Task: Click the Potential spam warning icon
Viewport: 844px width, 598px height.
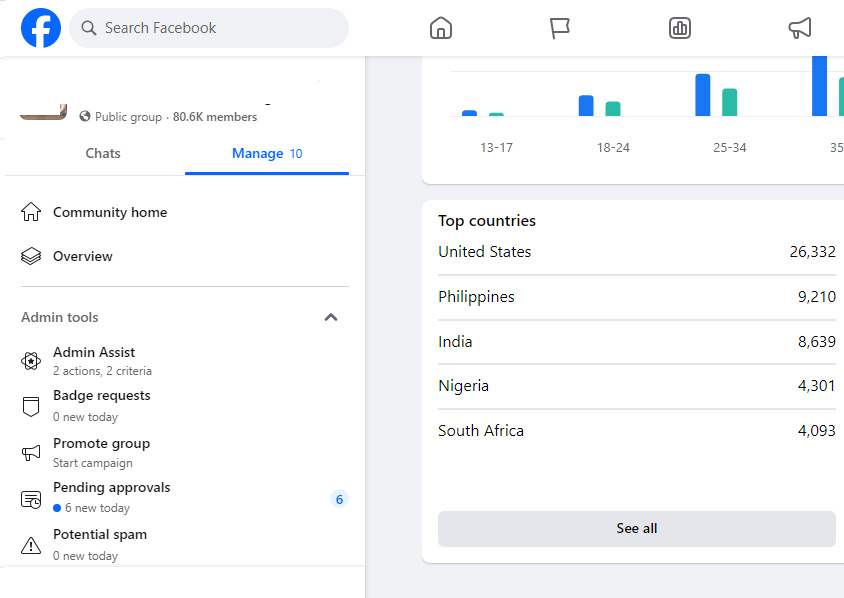Action: pyautogui.click(x=31, y=545)
